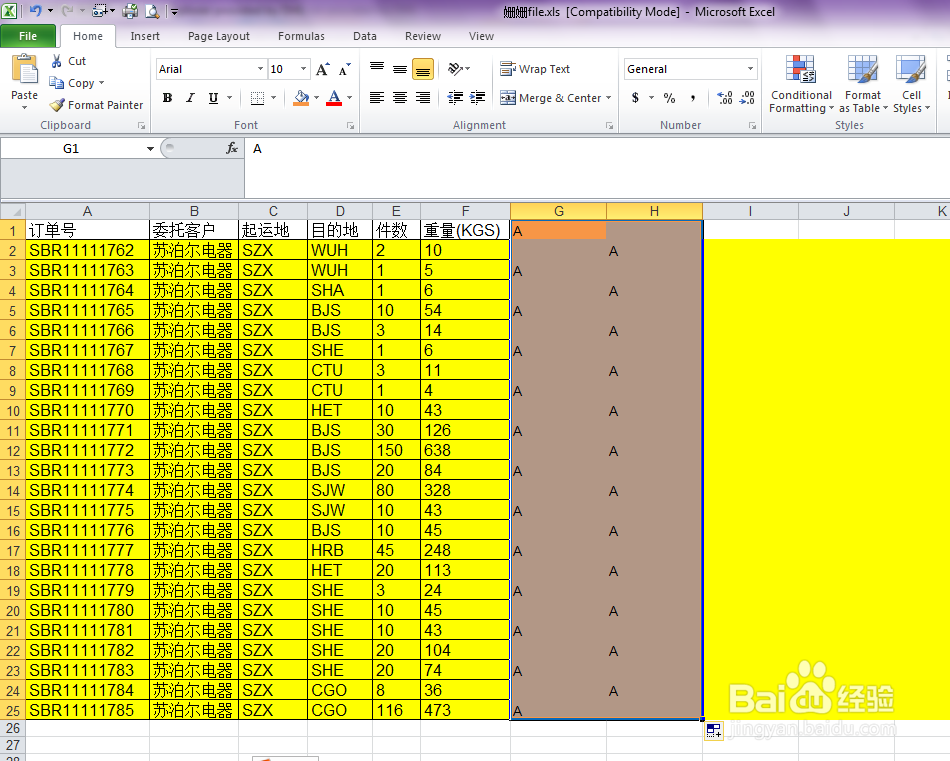
Task: Click Redo in Quick Access Toolbar
Action: pos(68,11)
